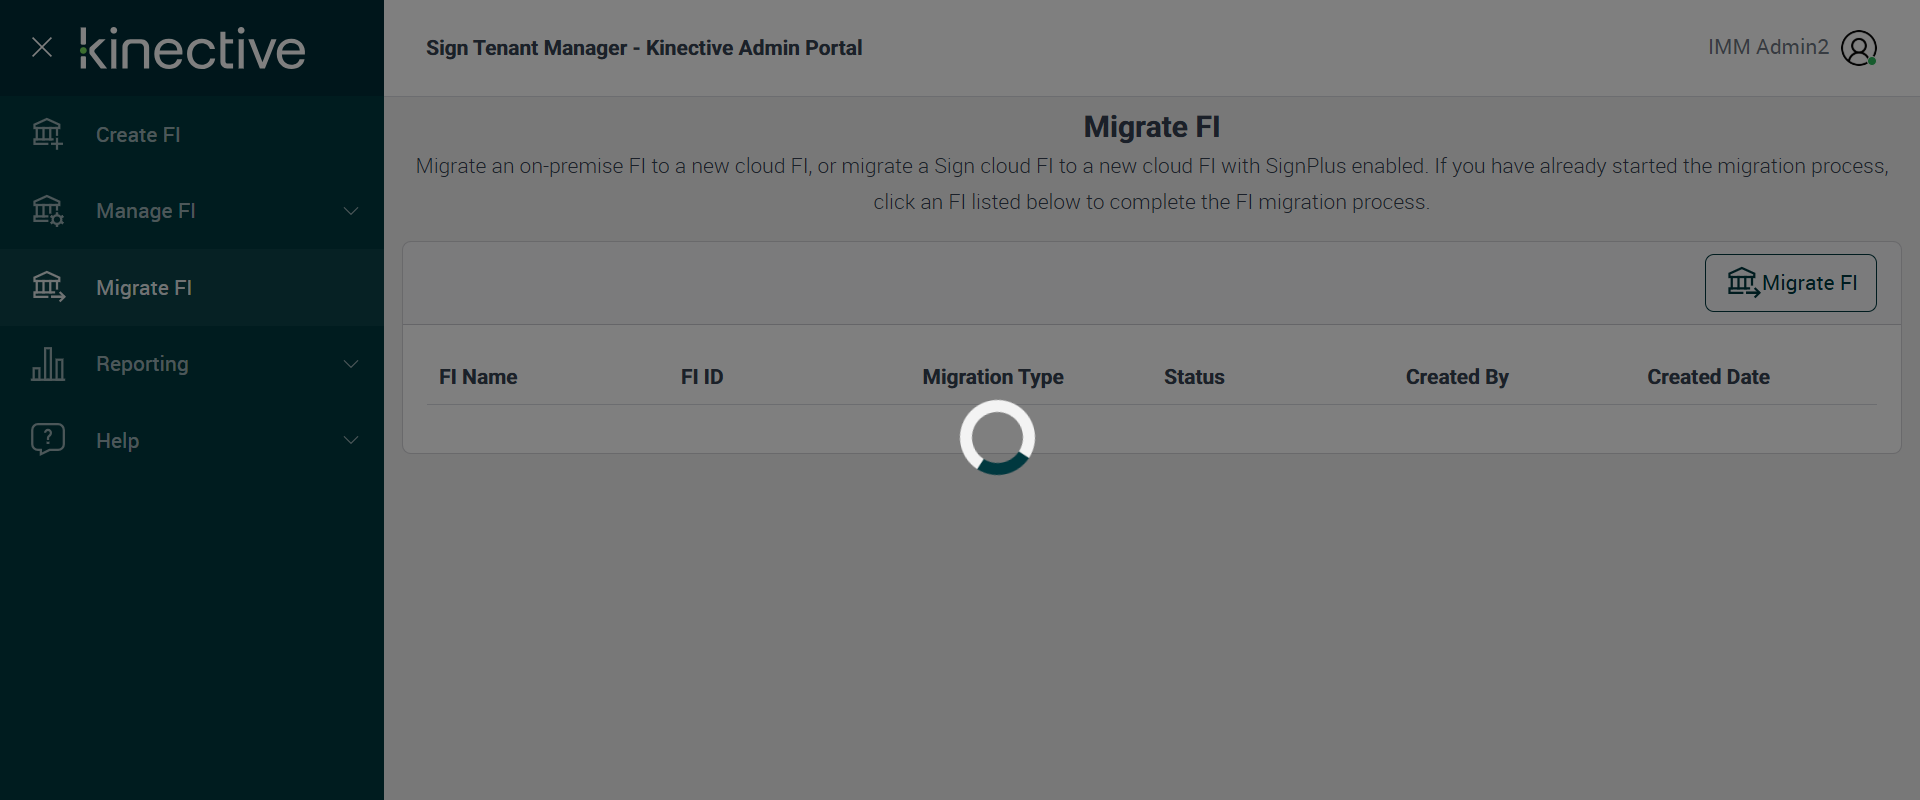
Task: Click the Manage FI bank gear icon
Action: (47, 211)
